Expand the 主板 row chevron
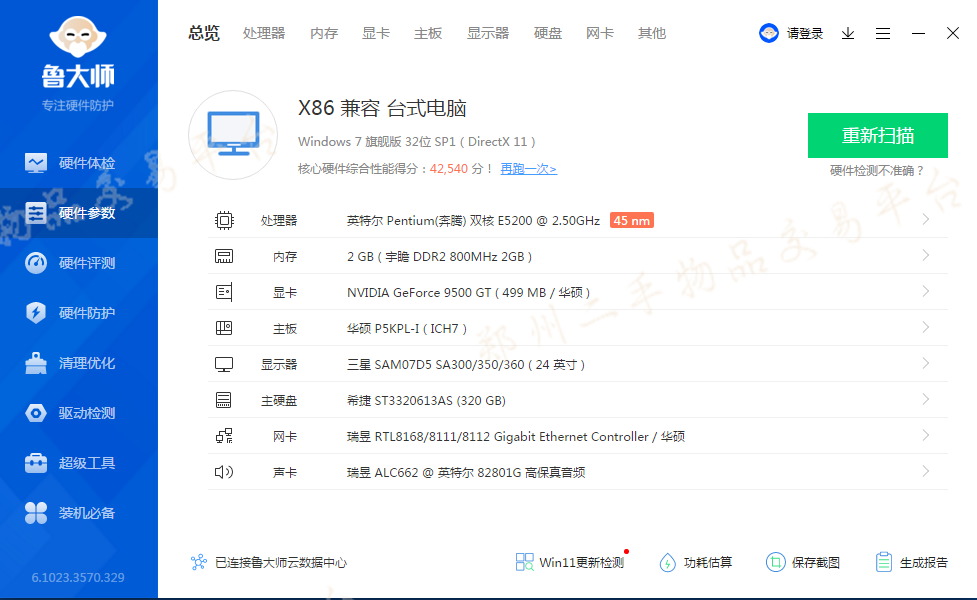This screenshot has height=600, width=977. coord(926,327)
